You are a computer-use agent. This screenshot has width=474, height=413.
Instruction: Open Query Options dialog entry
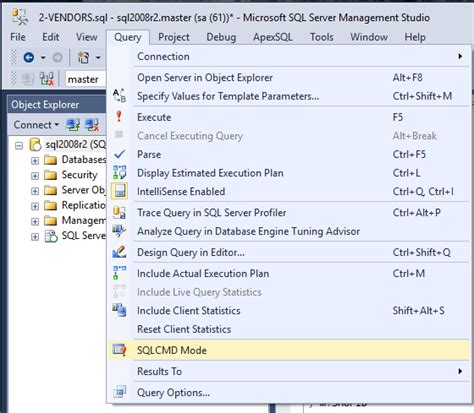click(289, 392)
